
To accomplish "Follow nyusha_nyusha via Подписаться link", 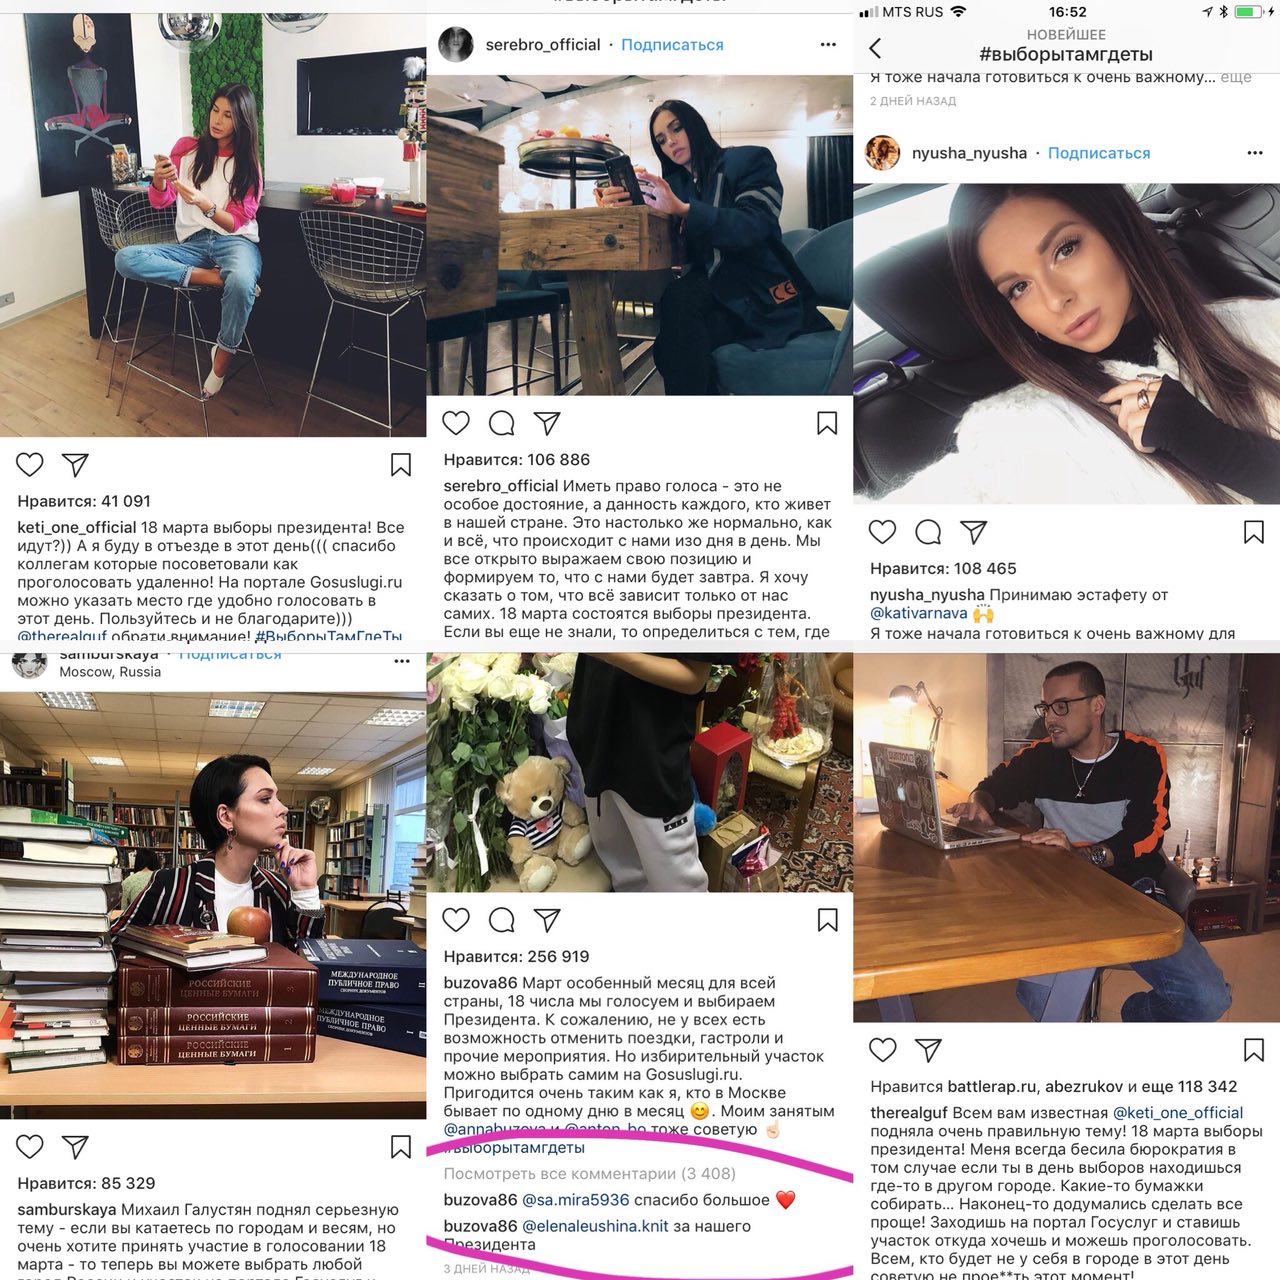I will pyautogui.click(x=1099, y=153).
